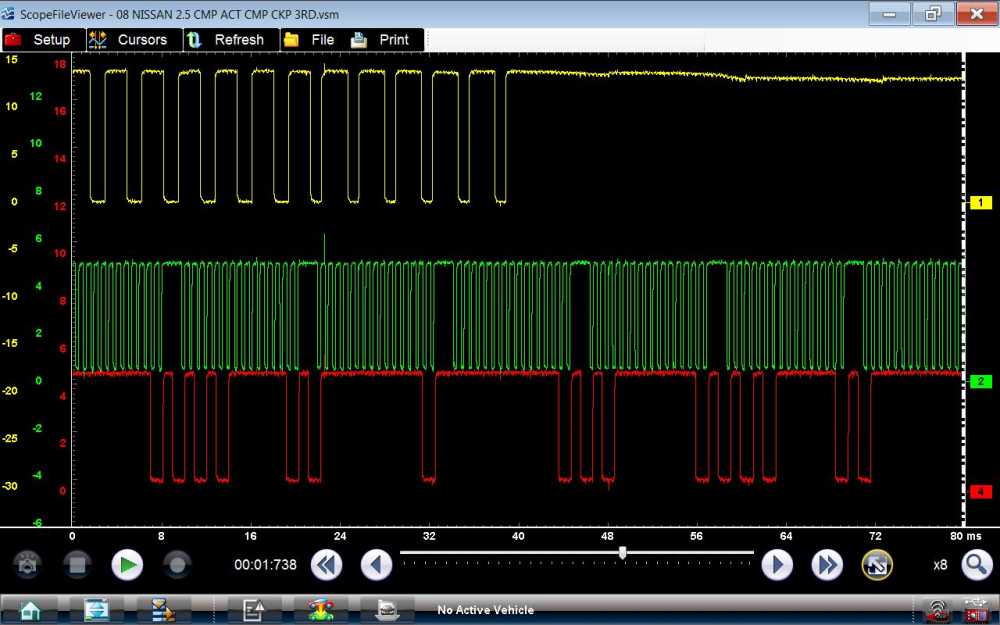Click the camera snapshot icon

(27, 565)
